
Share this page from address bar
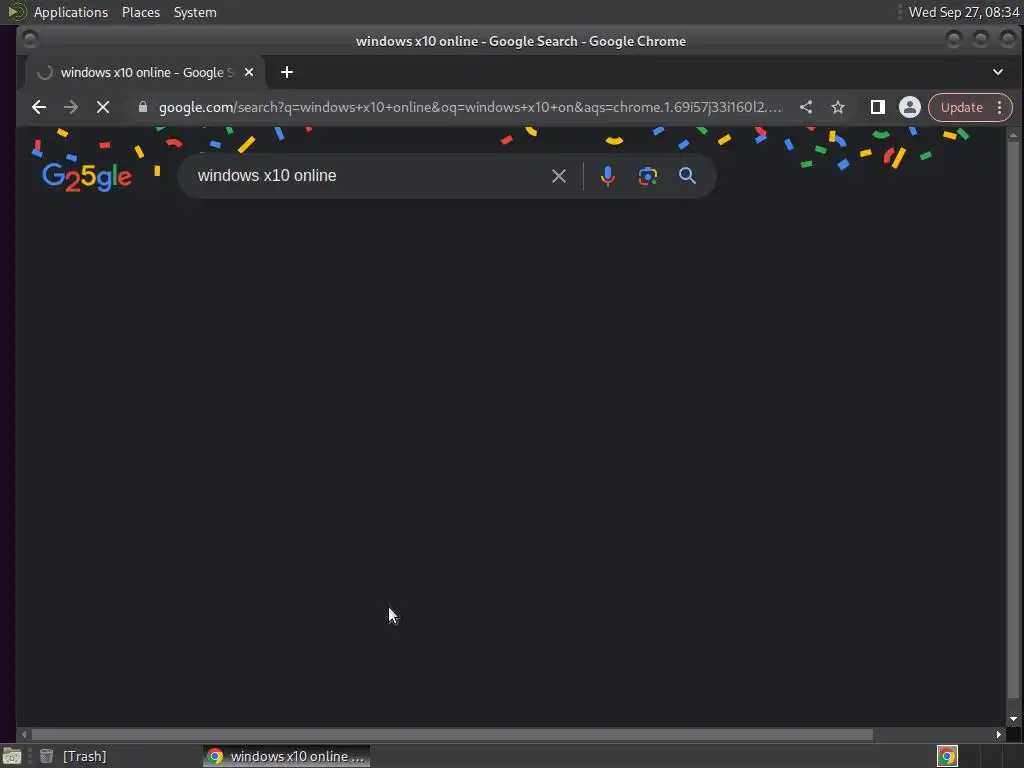(806, 107)
